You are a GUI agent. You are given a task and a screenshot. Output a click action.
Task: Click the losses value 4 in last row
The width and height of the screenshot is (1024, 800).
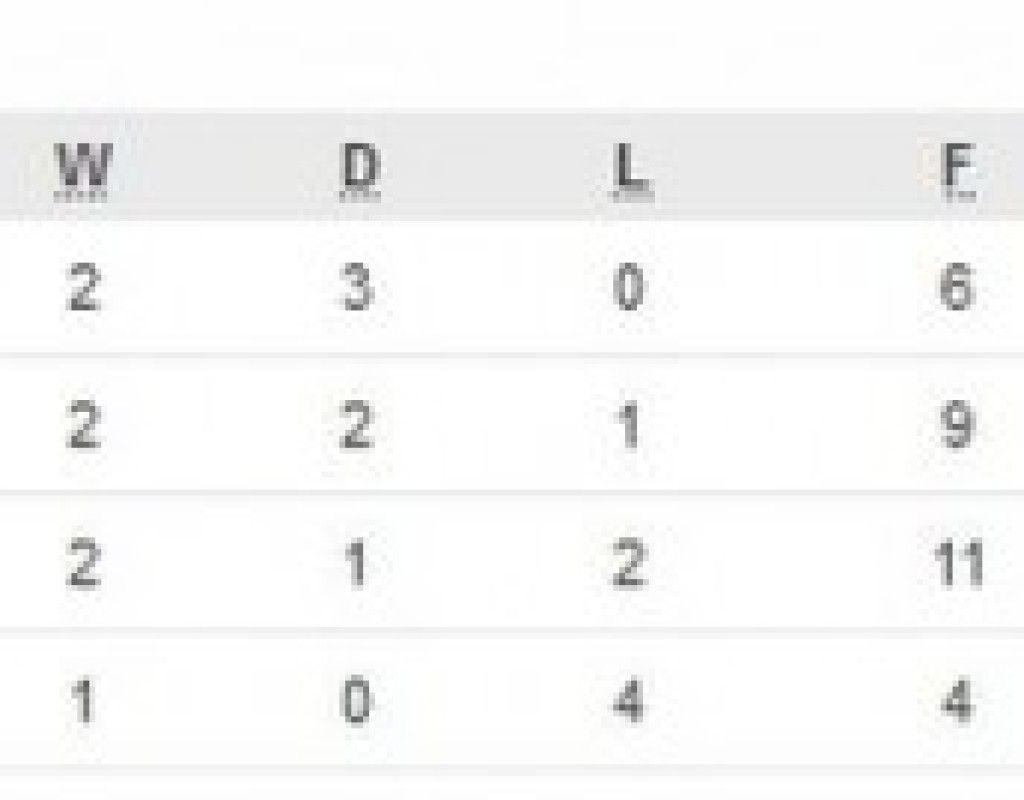630,701
